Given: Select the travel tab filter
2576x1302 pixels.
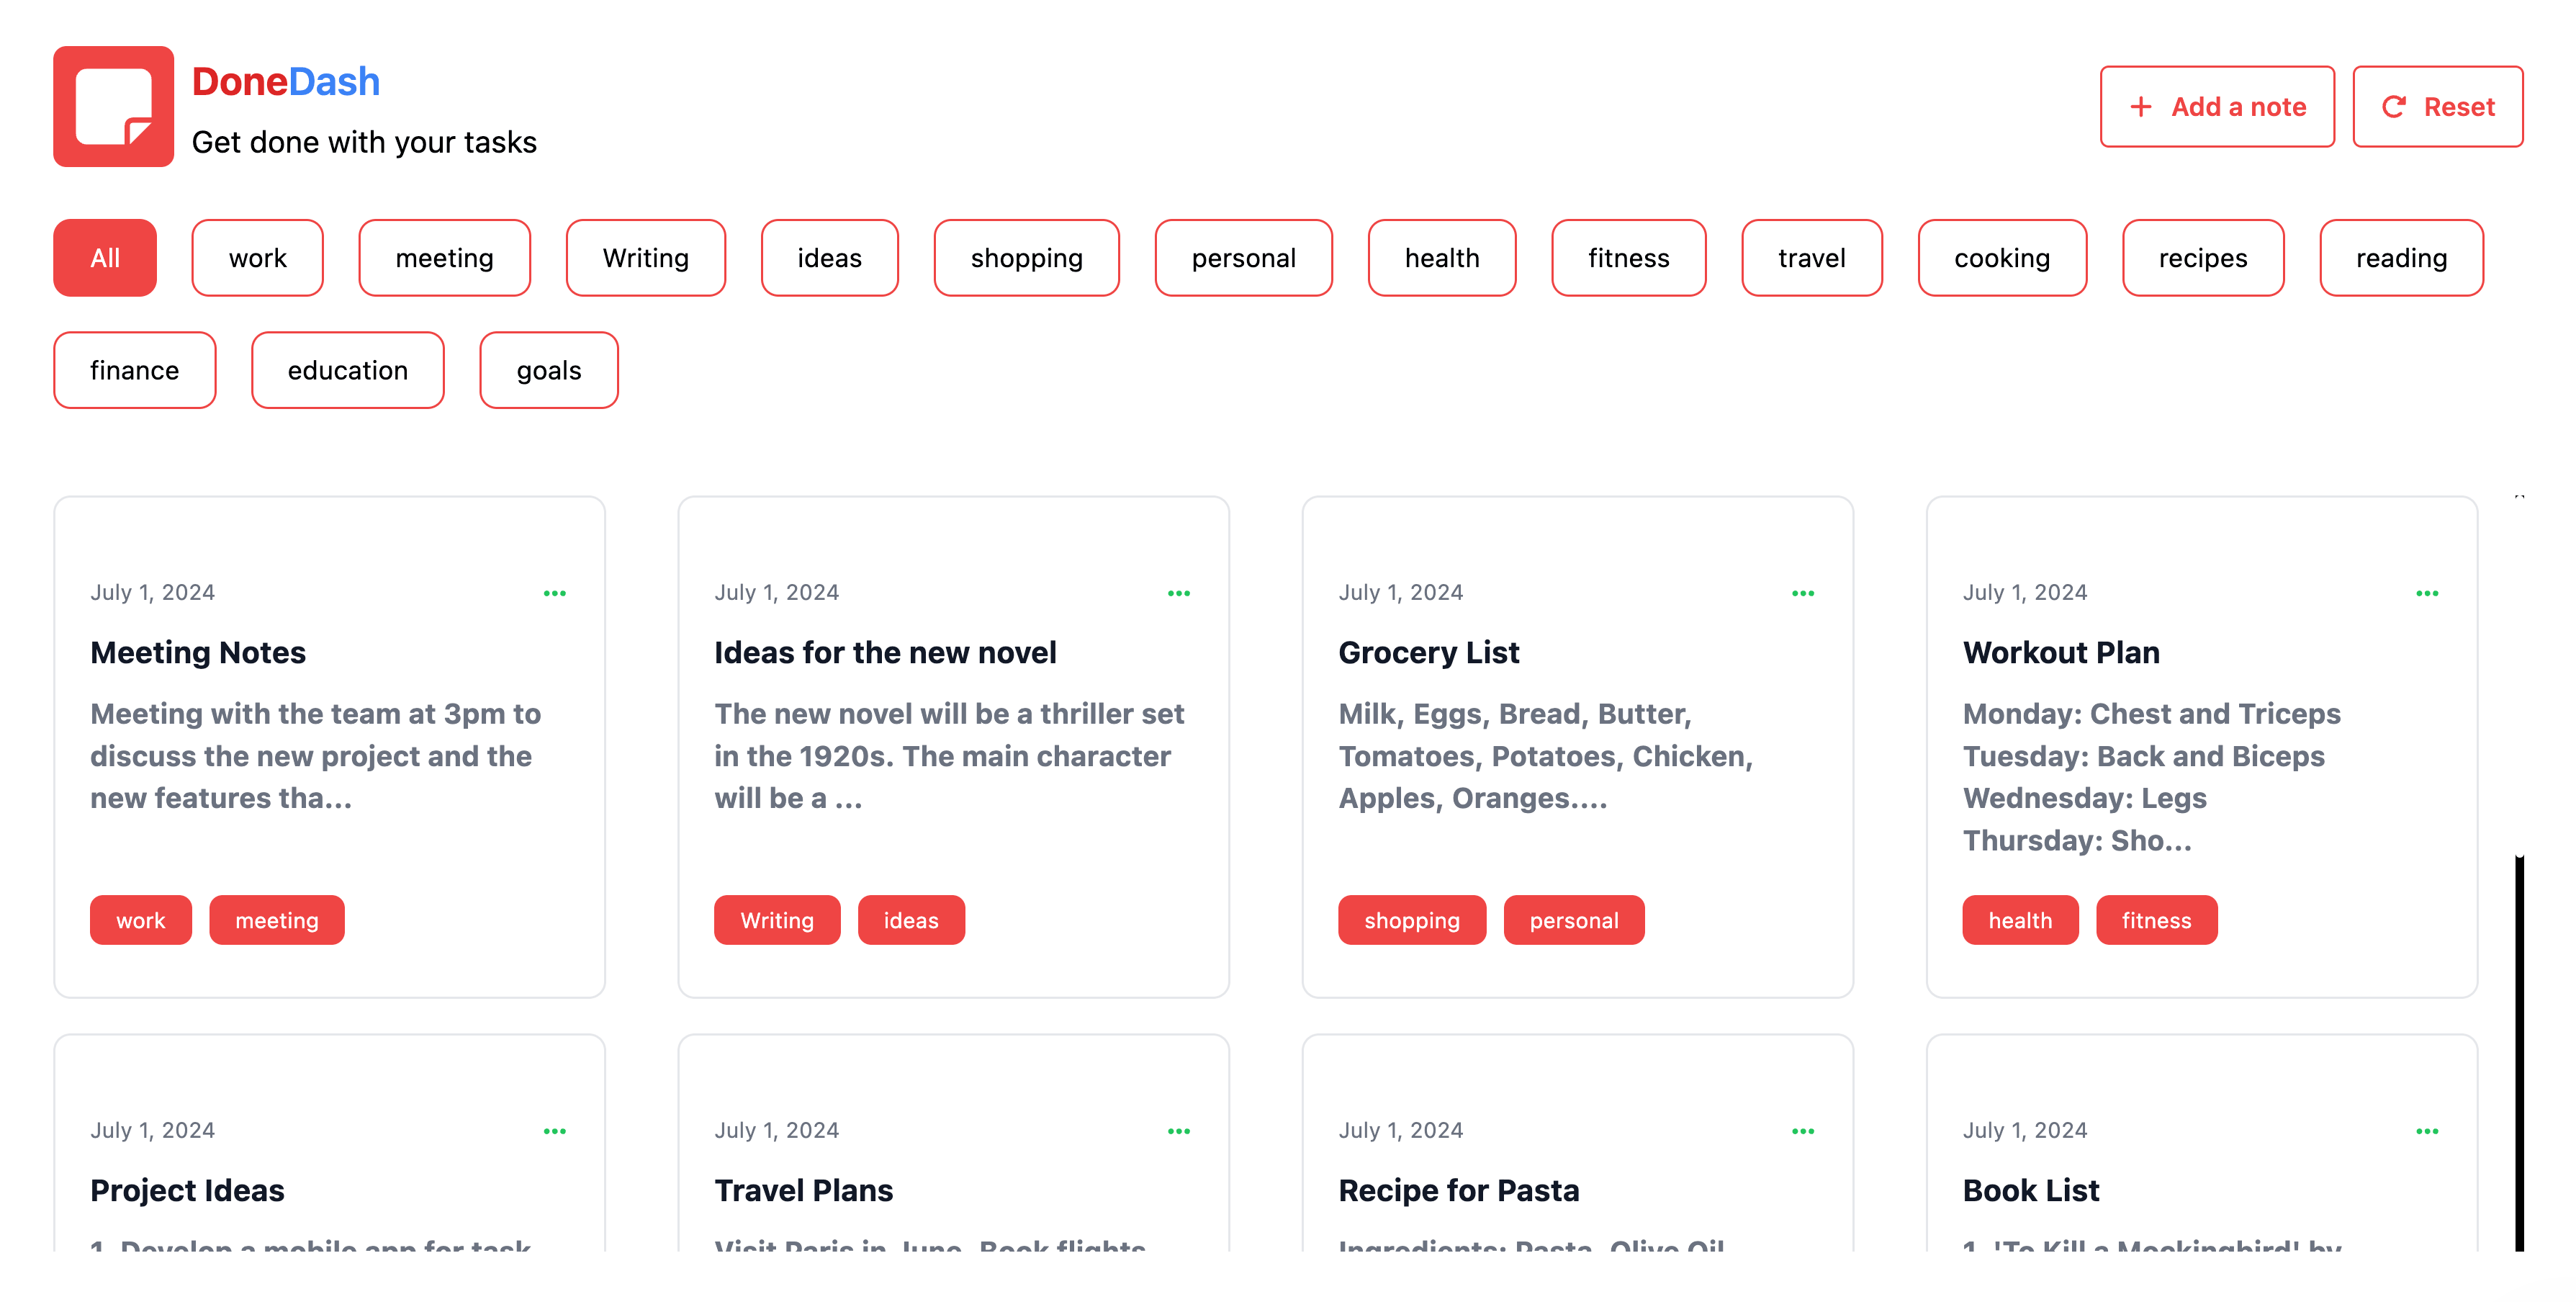Looking at the screenshot, I should pos(1811,256).
